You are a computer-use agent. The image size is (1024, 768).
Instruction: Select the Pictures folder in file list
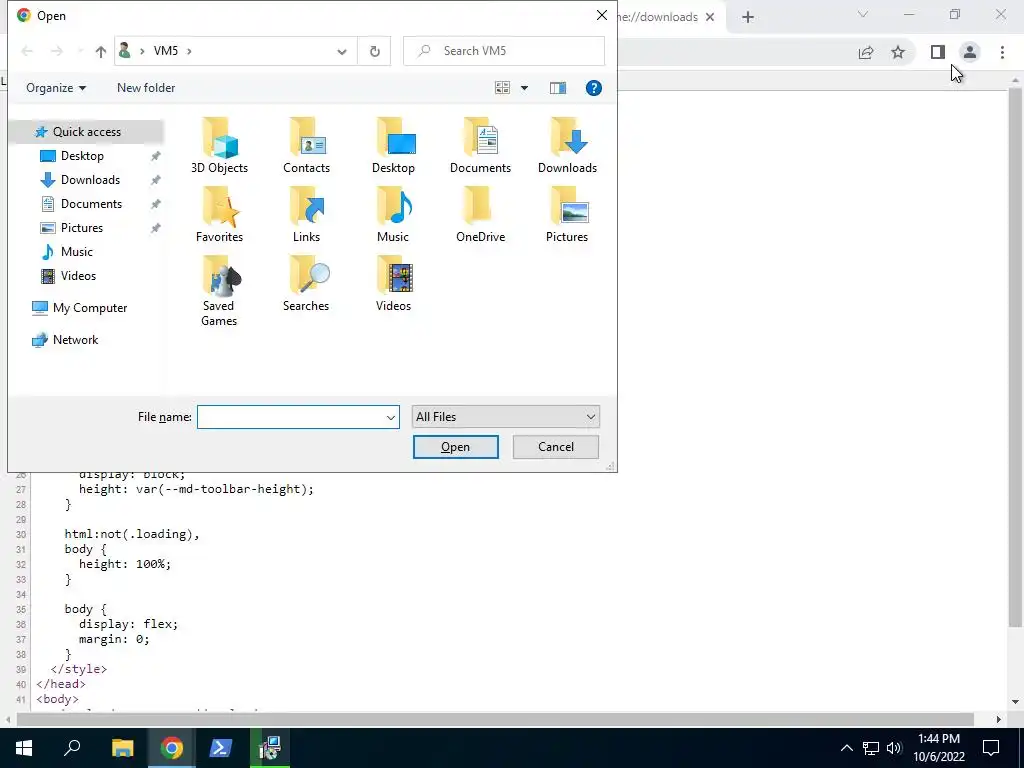click(x=567, y=215)
